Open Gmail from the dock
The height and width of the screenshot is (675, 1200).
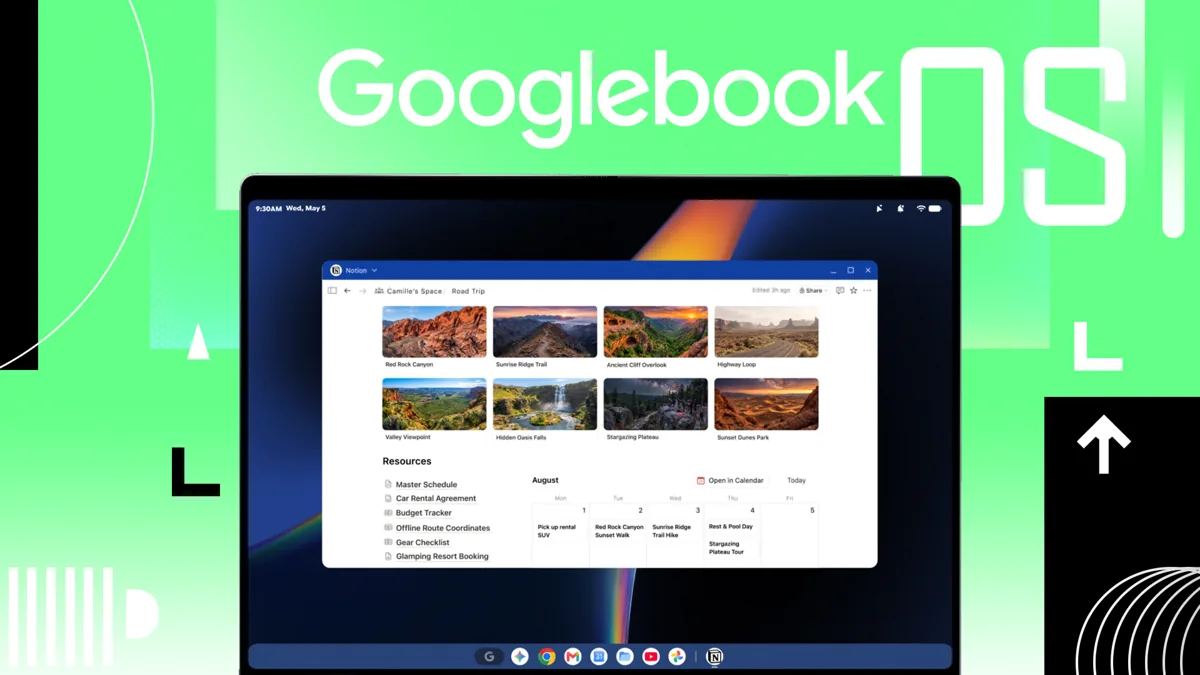tap(573, 657)
